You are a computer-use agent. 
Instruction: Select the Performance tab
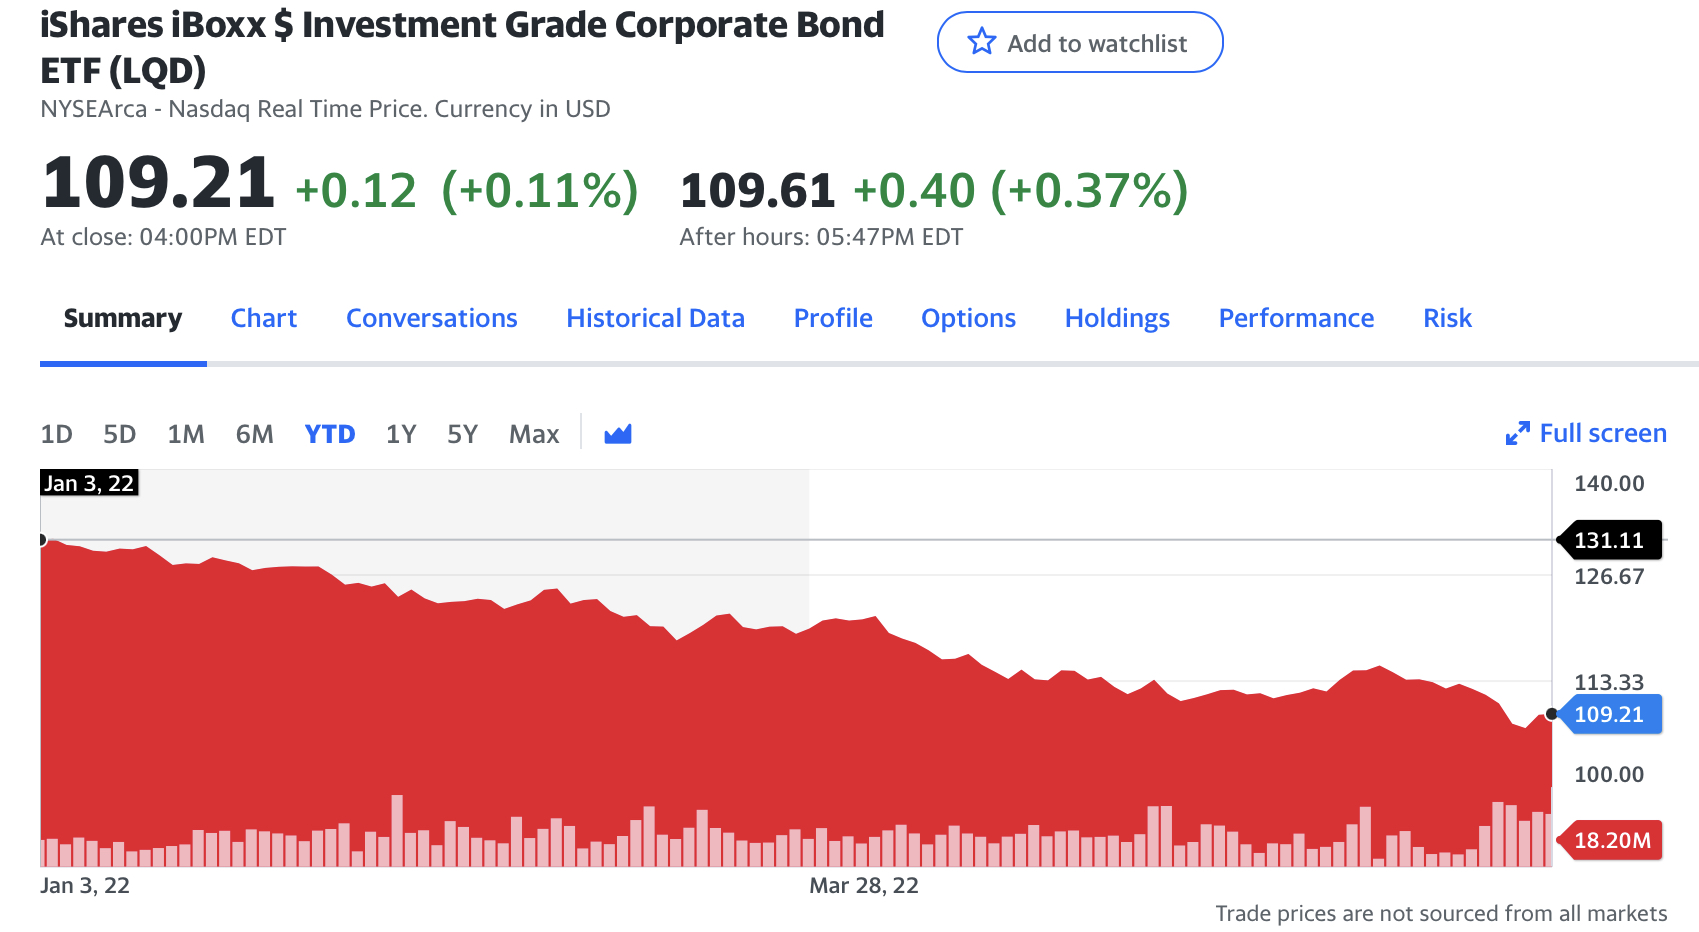coord(1296,318)
